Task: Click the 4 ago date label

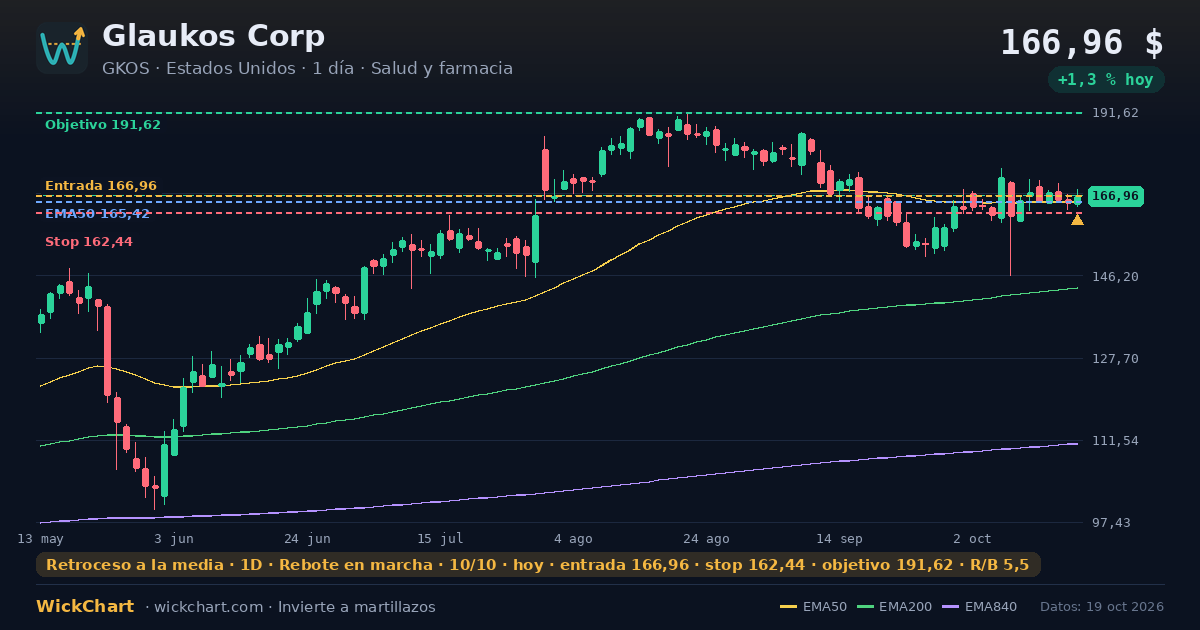Action: pos(573,538)
